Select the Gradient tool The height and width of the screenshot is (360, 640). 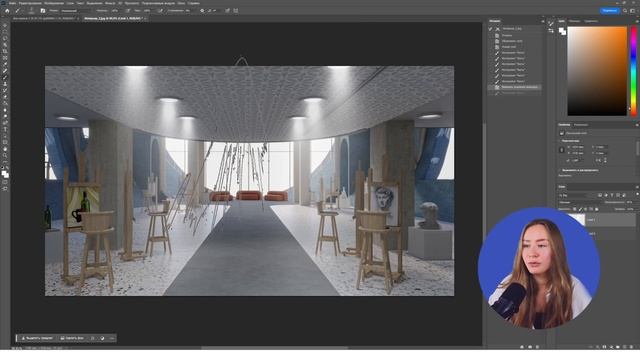point(5,104)
